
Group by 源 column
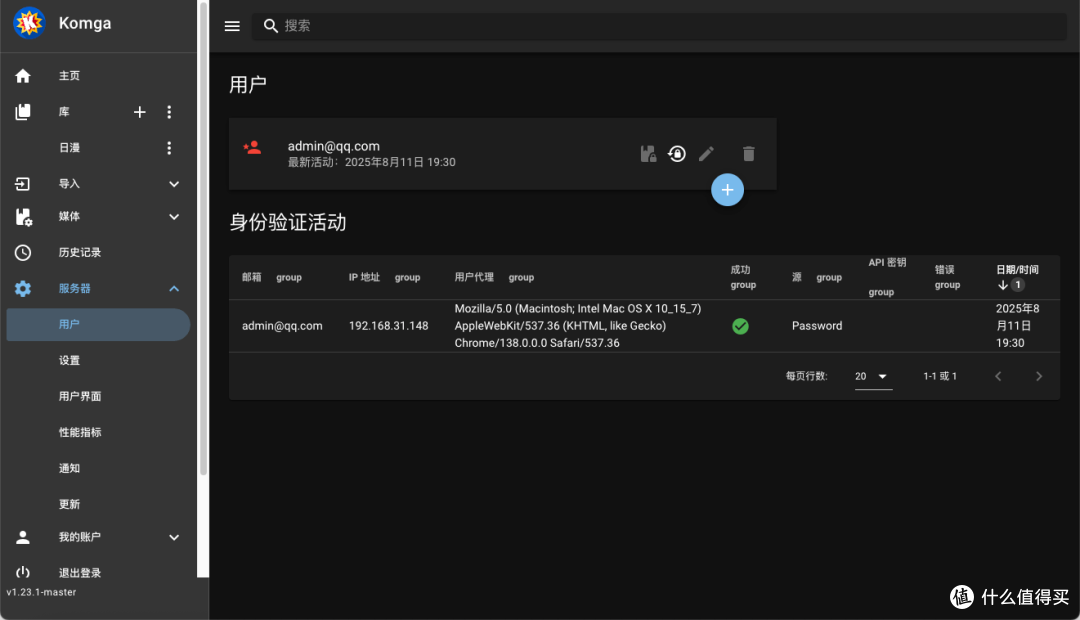tap(829, 277)
